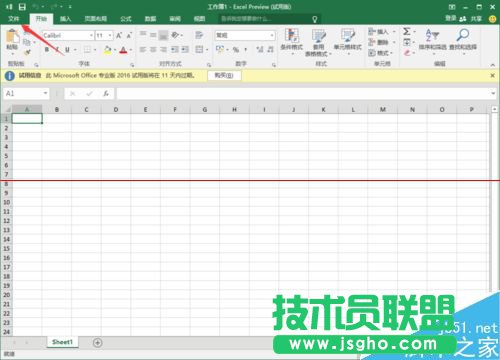
Task: Click the smiley feedback icon
Action: tap(492, 19)
